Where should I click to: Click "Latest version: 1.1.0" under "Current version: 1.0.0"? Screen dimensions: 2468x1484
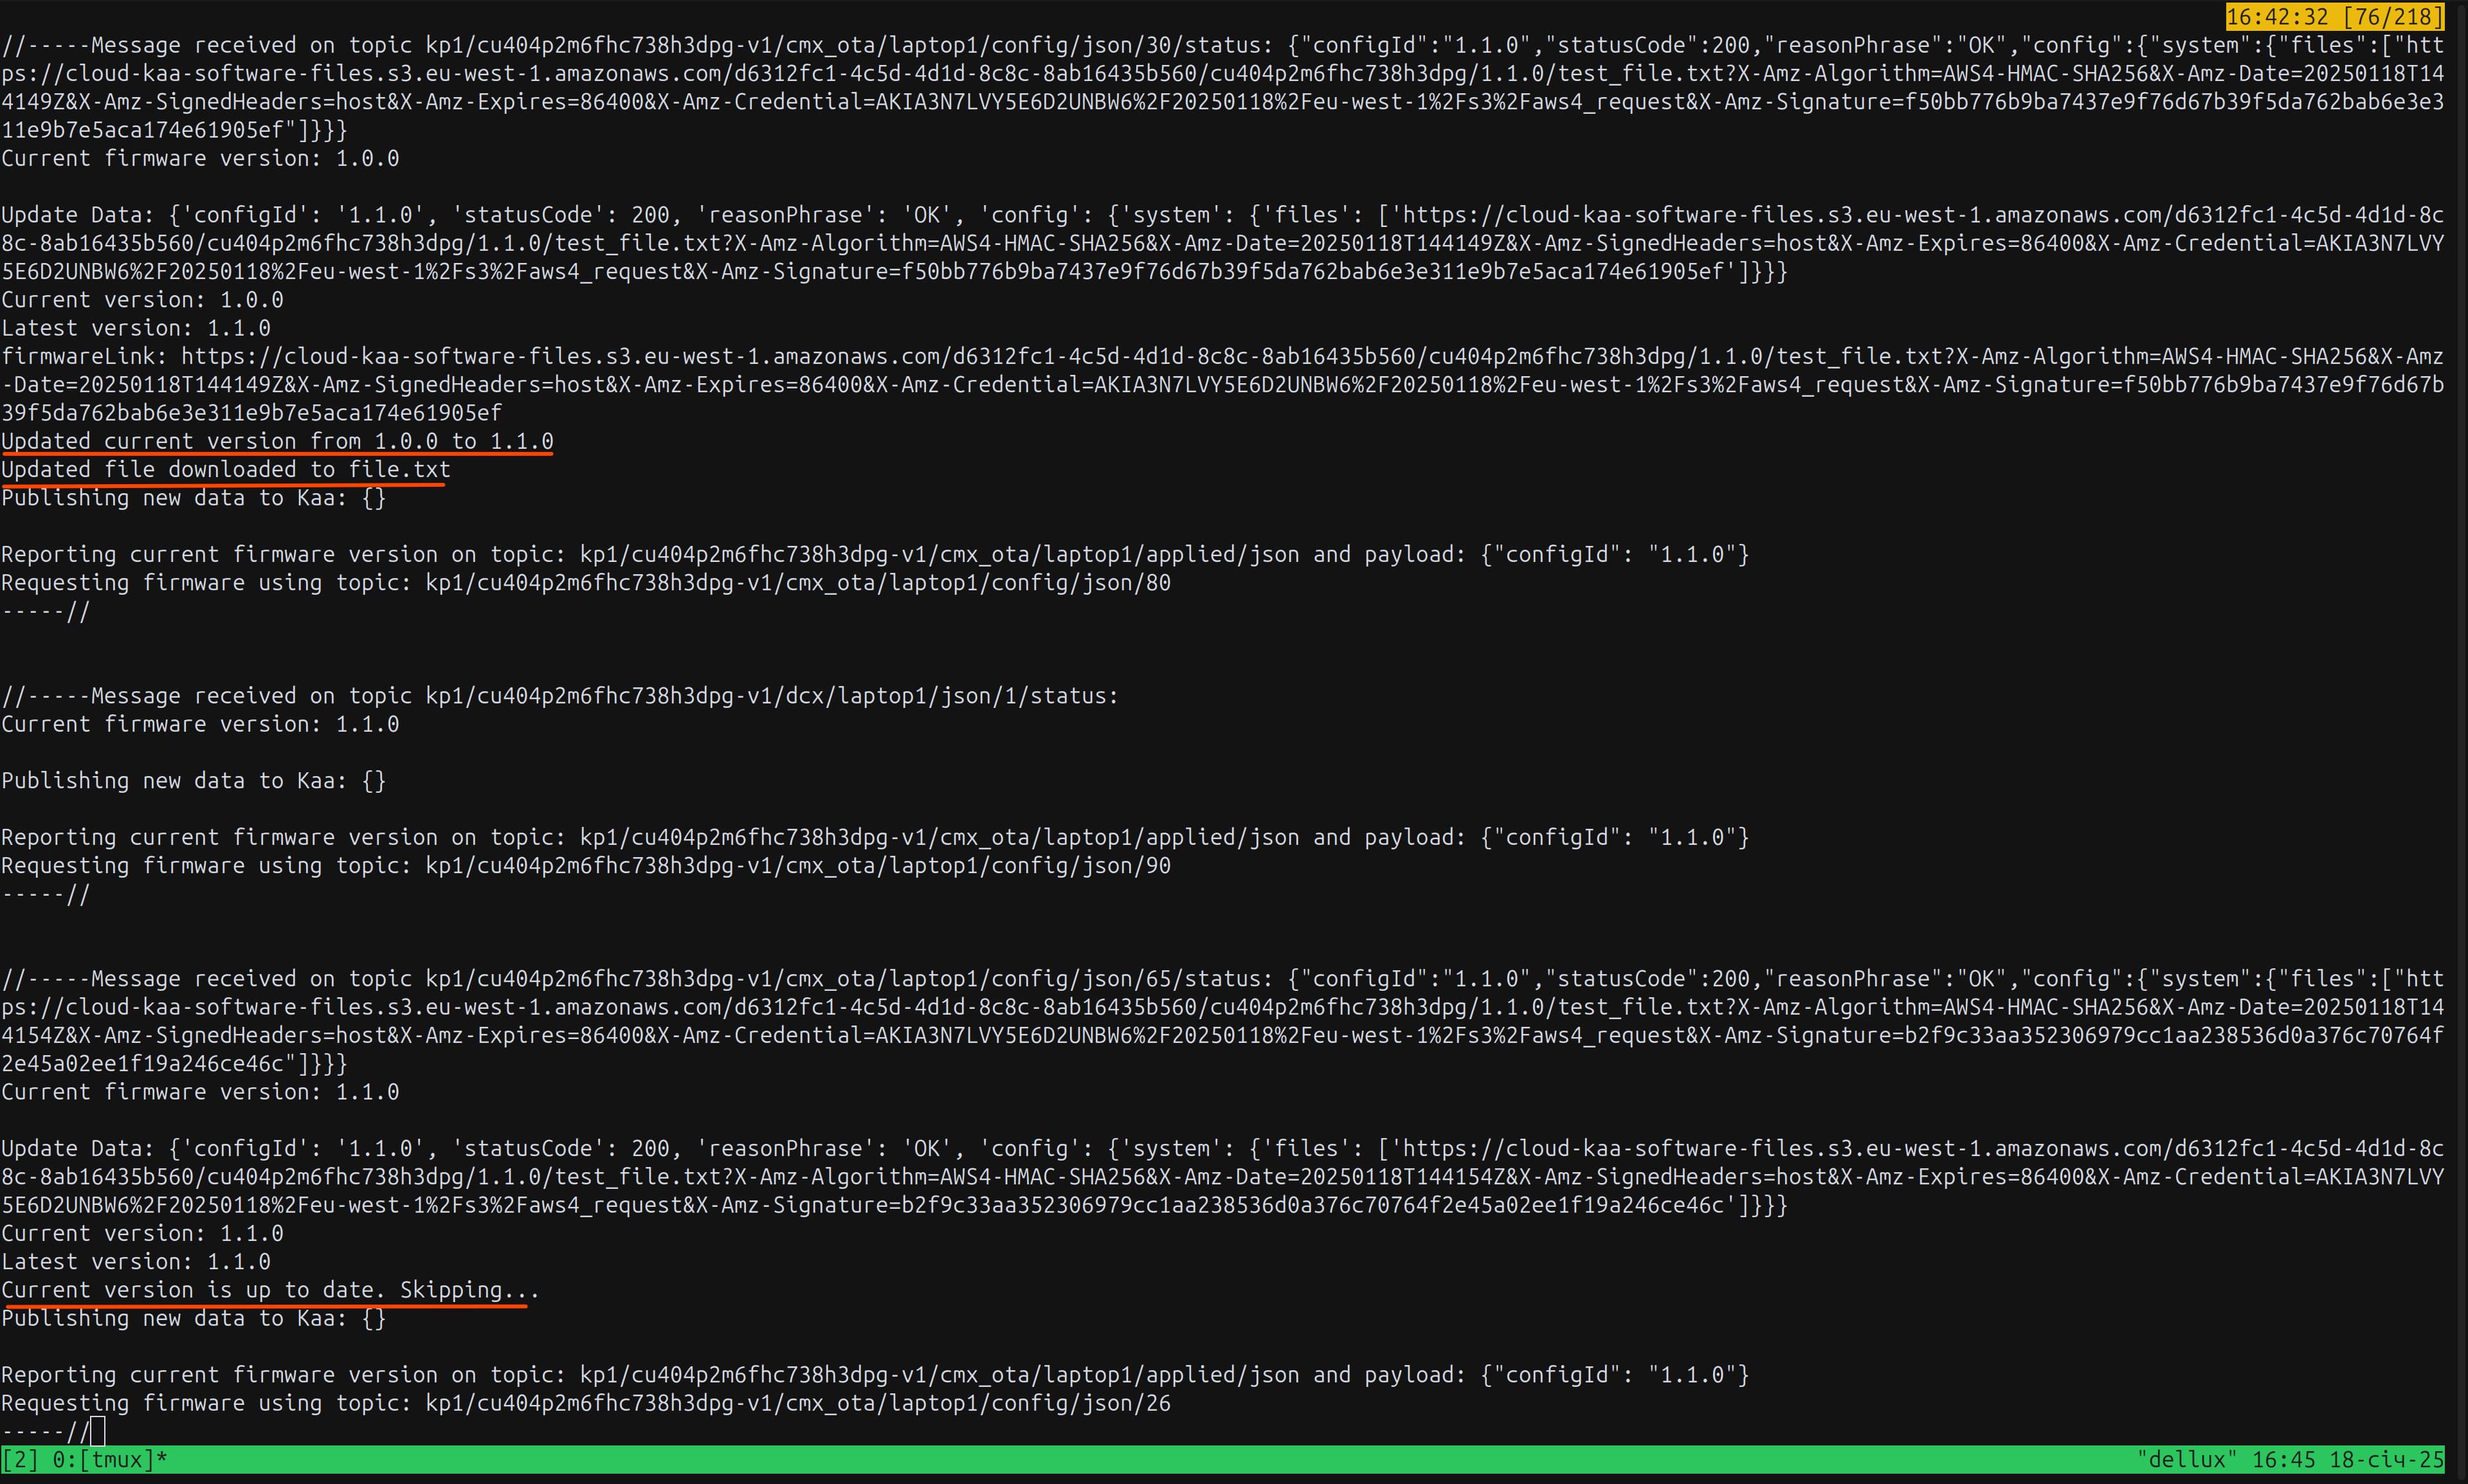136,328
